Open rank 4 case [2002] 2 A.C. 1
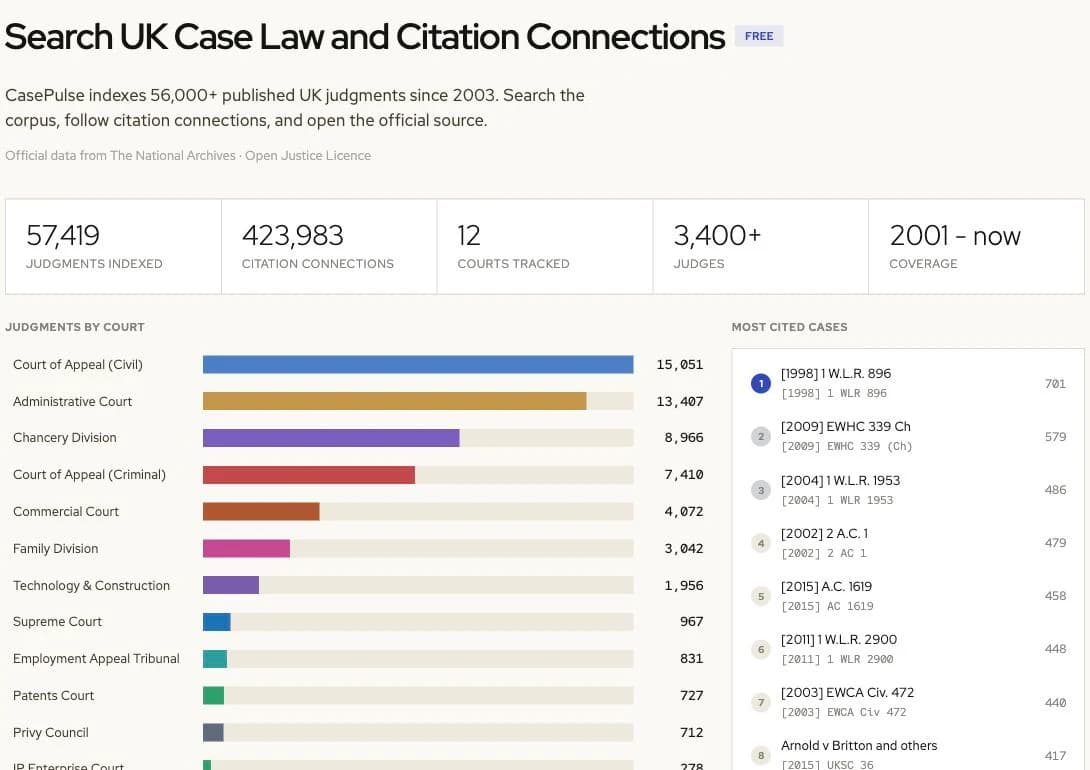The height and width of the screenshot is (770, 1090). point(824,534)
